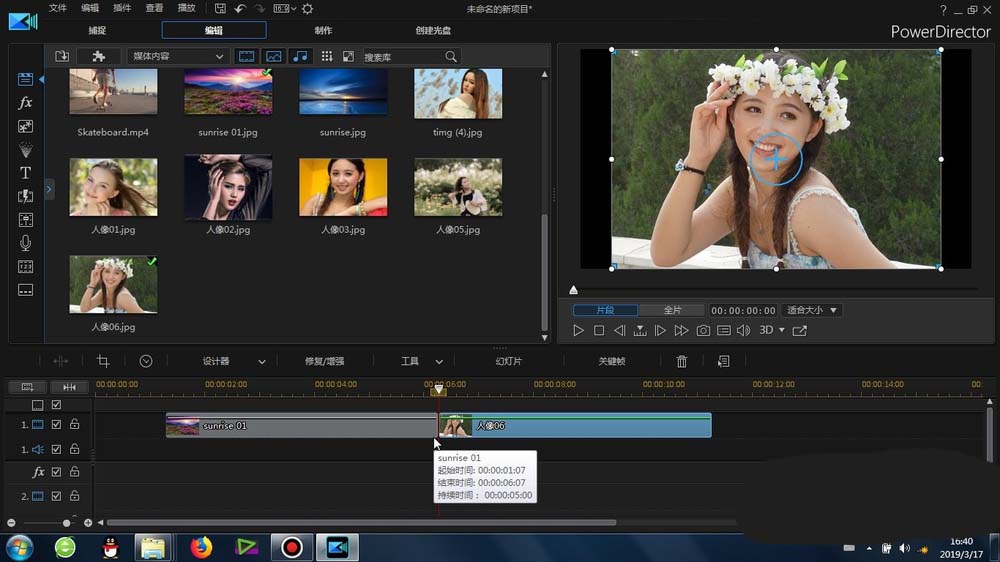Open the Voice-Over recording room microphone icon
Screen dimensions: 1000x562
click(x=25, y=243)
